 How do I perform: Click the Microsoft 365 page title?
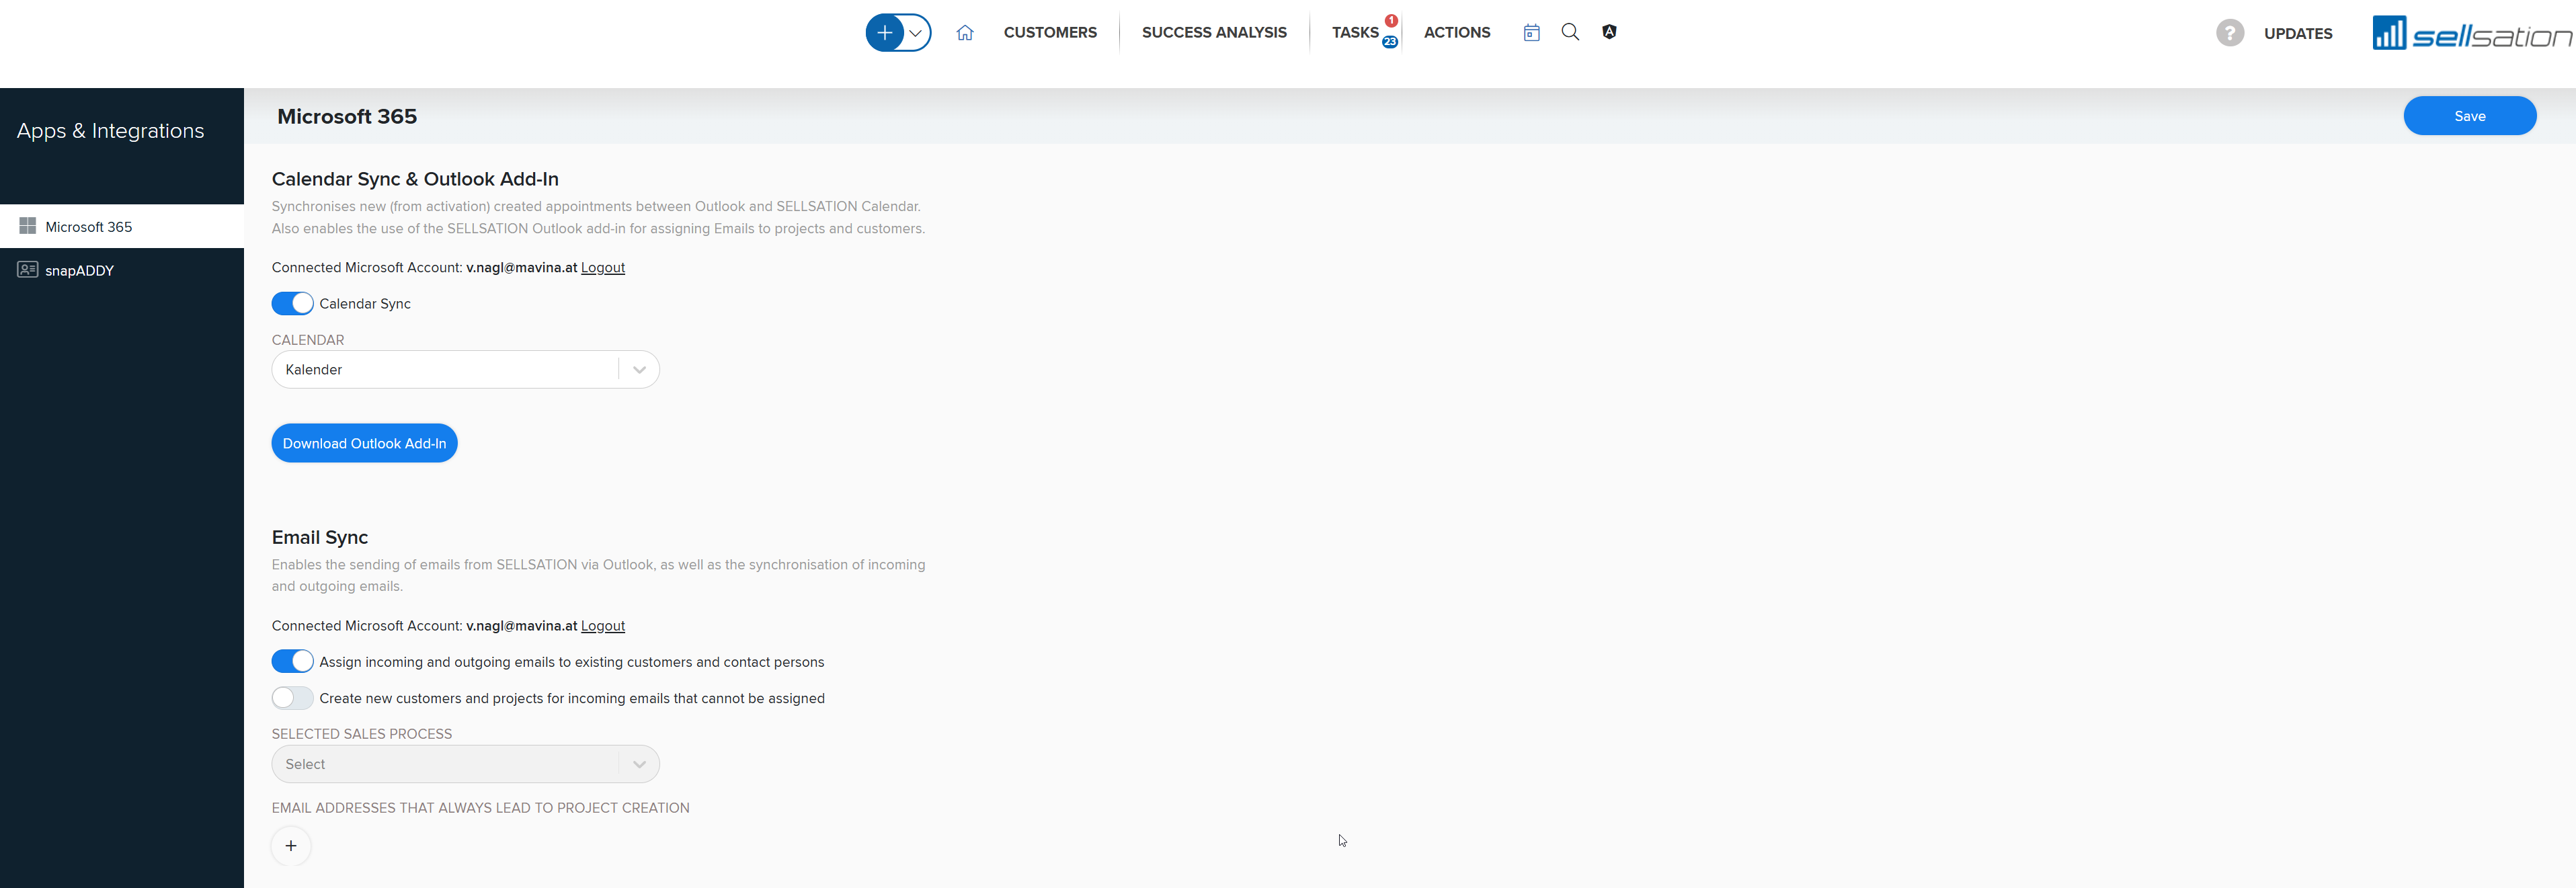click(347, 116)
